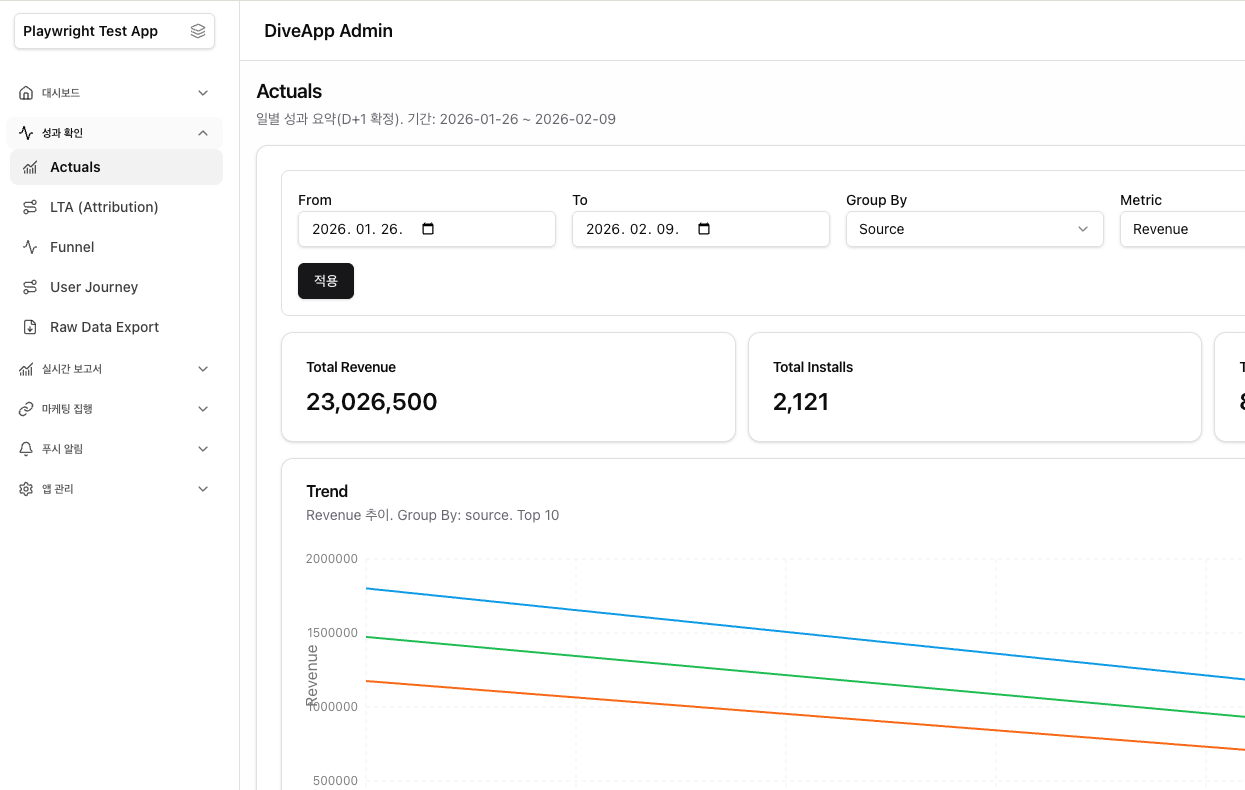Image resolution: width=1245 pixels, height=790 pixels.
Task: Click the bell icon next to 푸시 알림
Action: 26,449
